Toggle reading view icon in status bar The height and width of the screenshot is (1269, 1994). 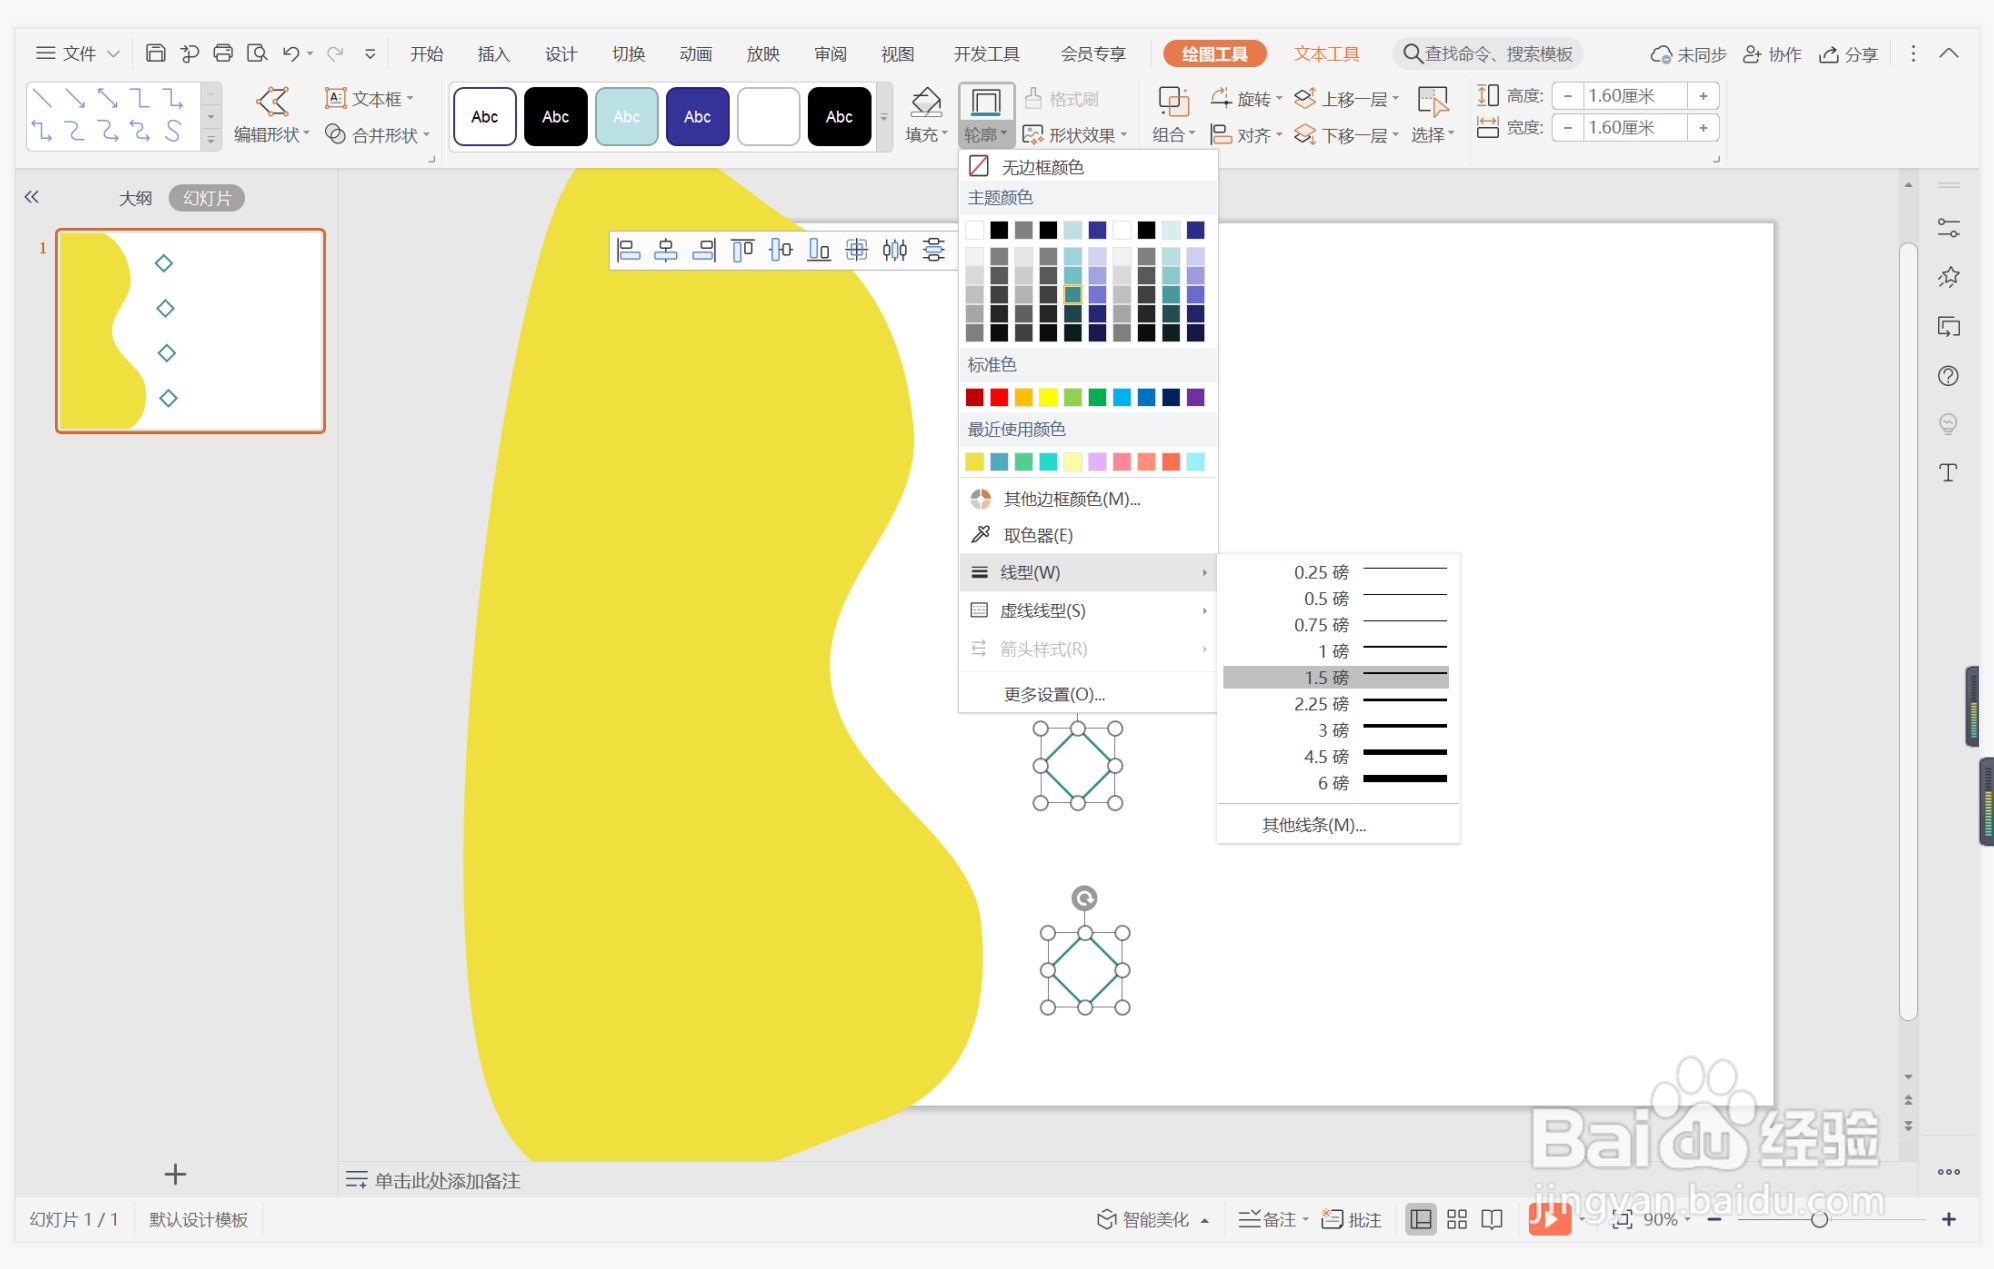coord(1492,1219)
